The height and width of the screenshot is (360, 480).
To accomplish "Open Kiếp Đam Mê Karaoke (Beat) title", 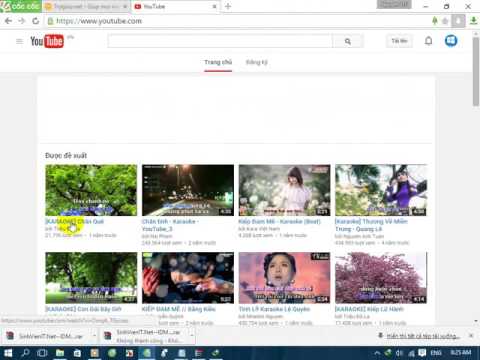I will 279,221.
